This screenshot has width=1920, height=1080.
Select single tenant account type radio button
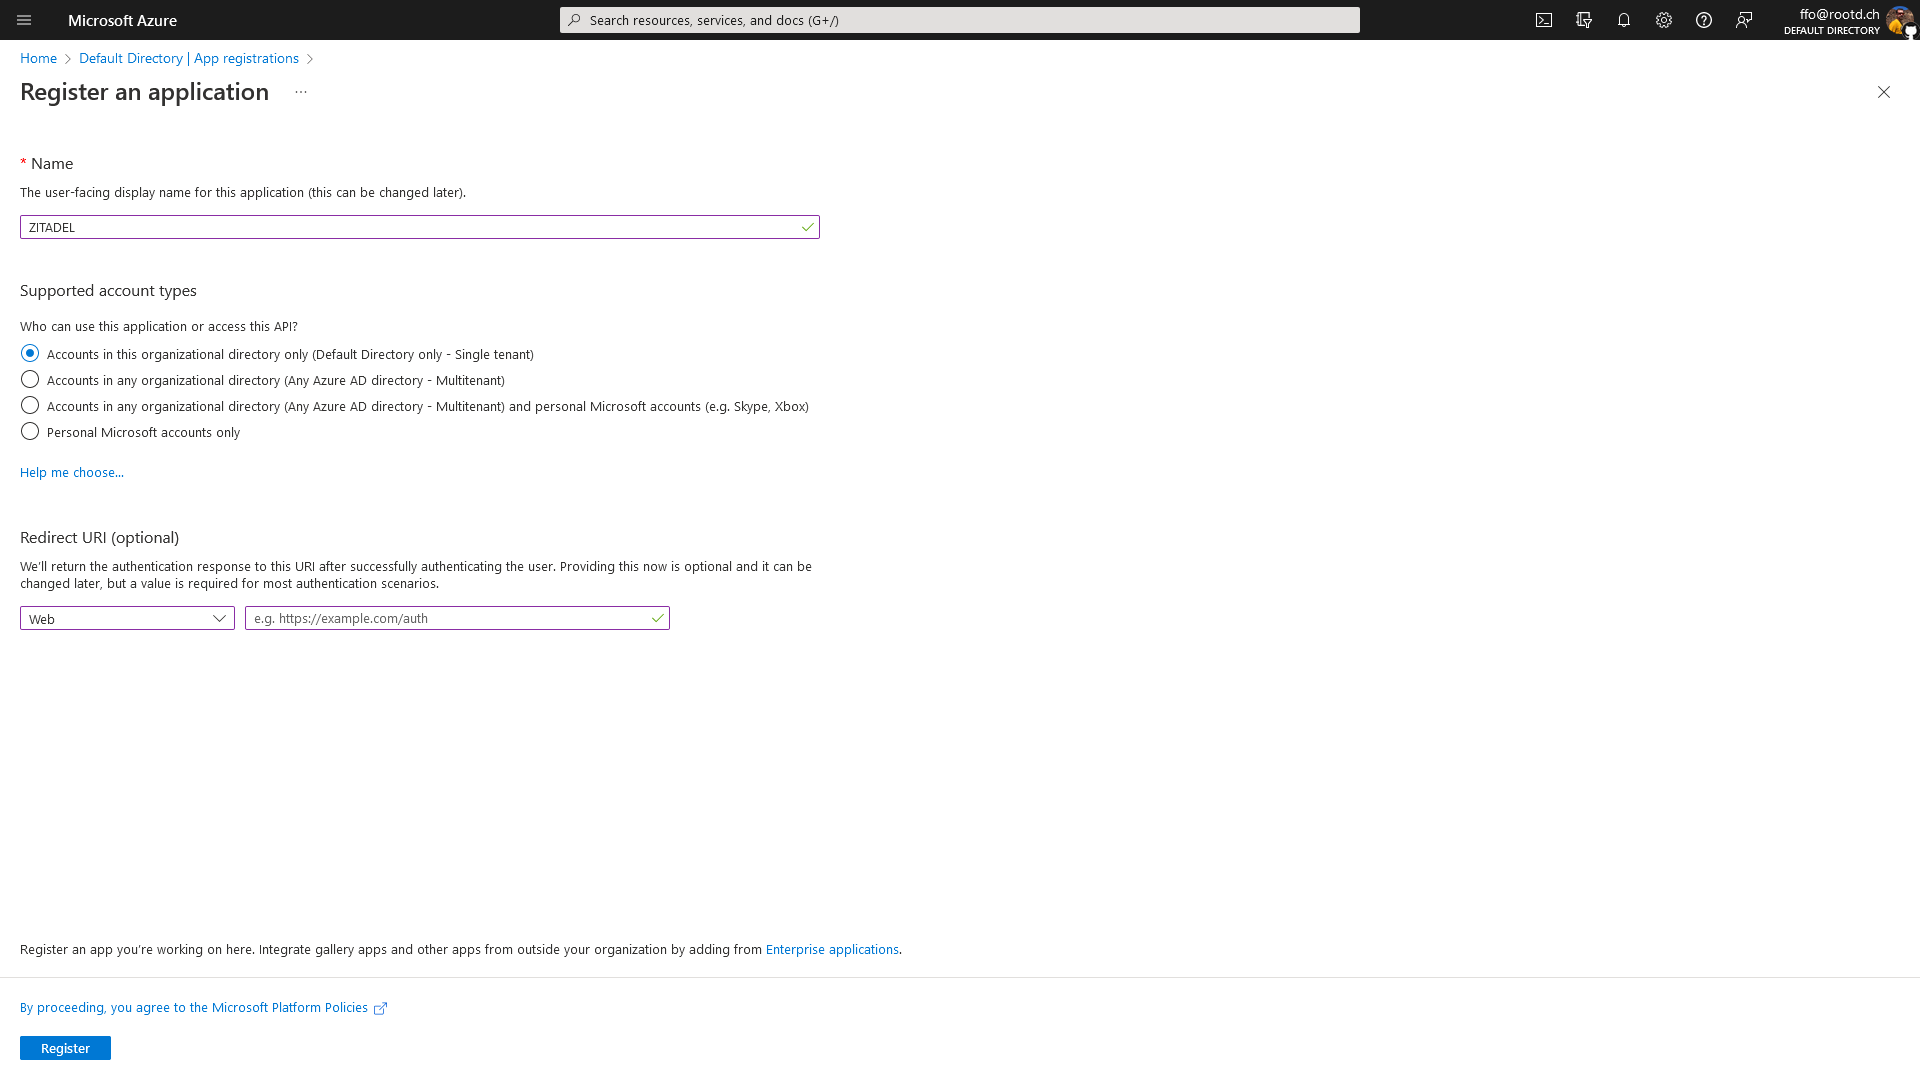pos(29,353)
